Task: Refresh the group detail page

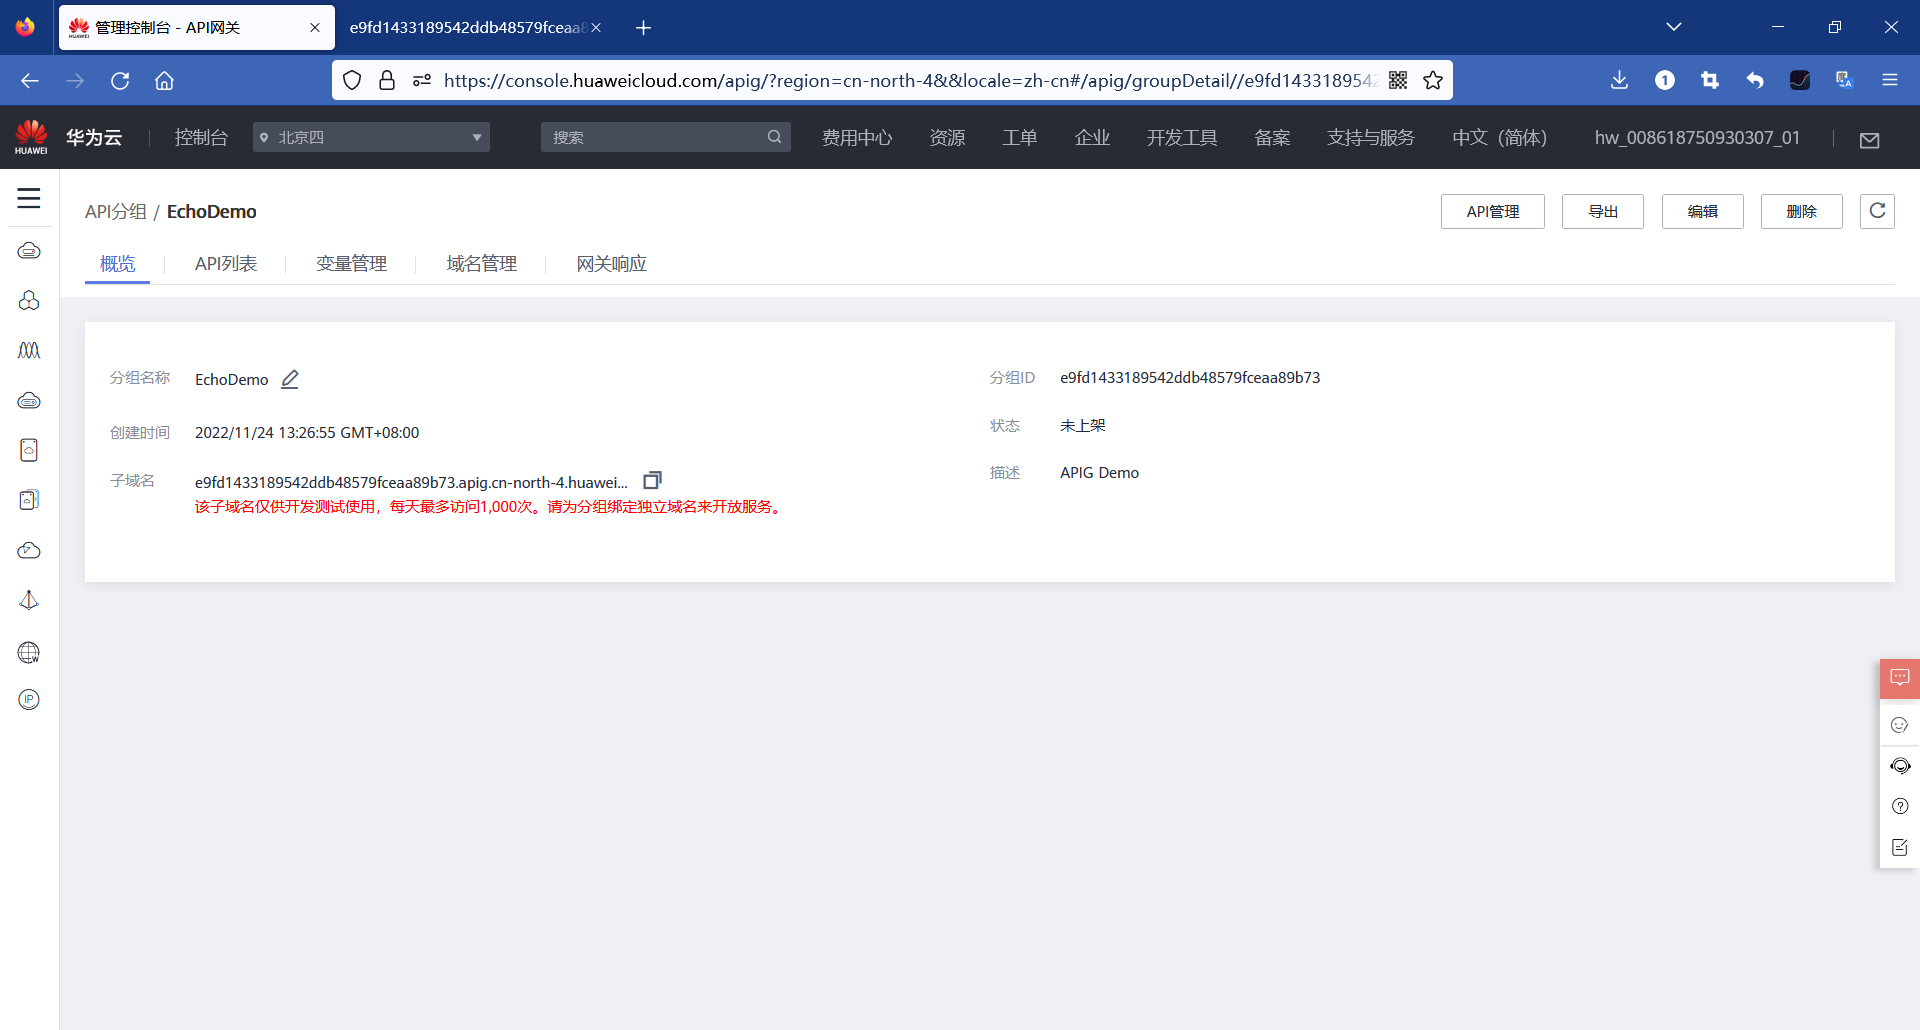Action: [x=1877, y=211]
